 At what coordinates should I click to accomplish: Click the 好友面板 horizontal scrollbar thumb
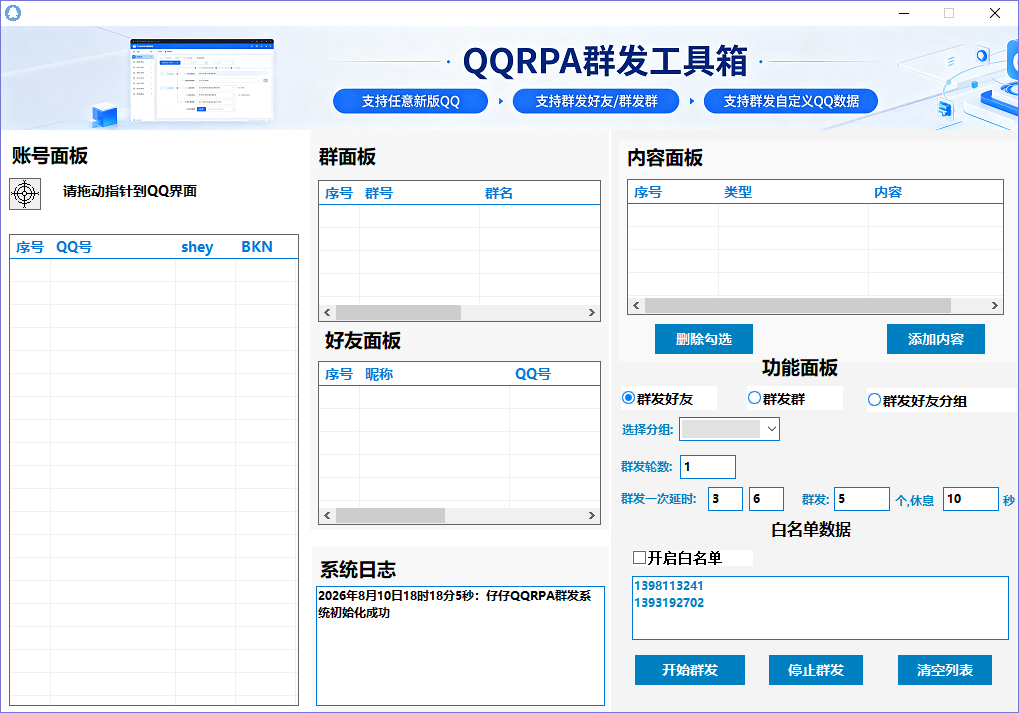pos(391,515)
